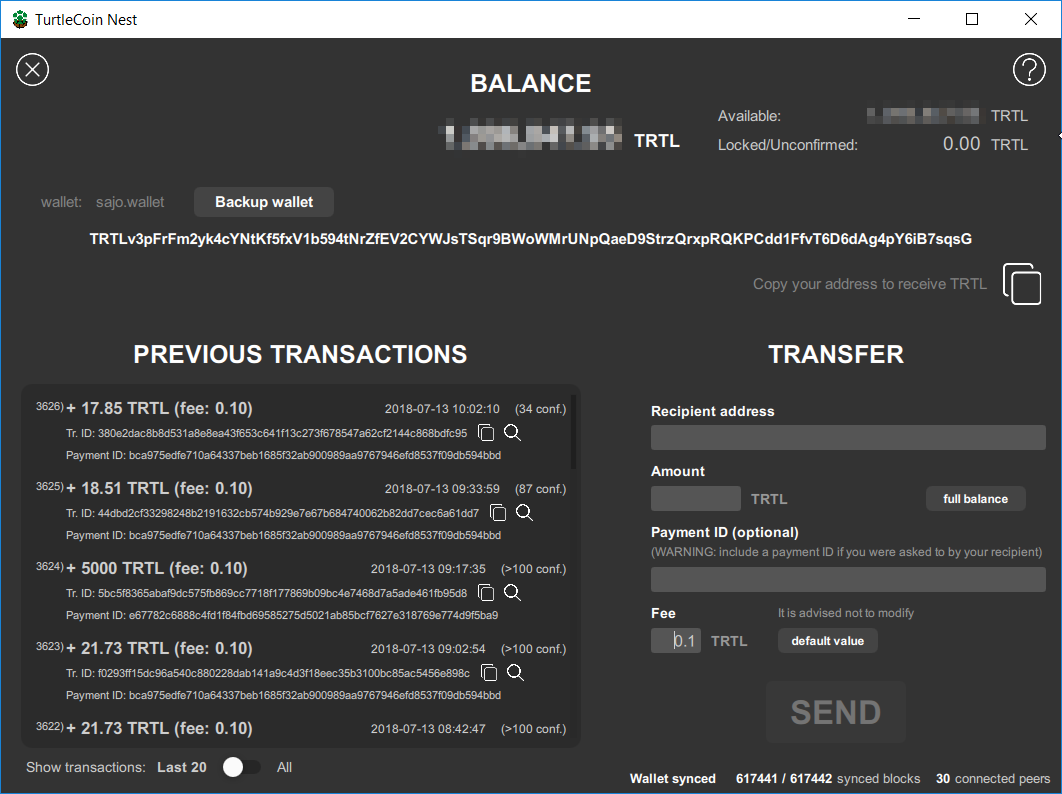Reset fee using the default value button
This screenshot has height=794, width=1062.
coord(827,640)
